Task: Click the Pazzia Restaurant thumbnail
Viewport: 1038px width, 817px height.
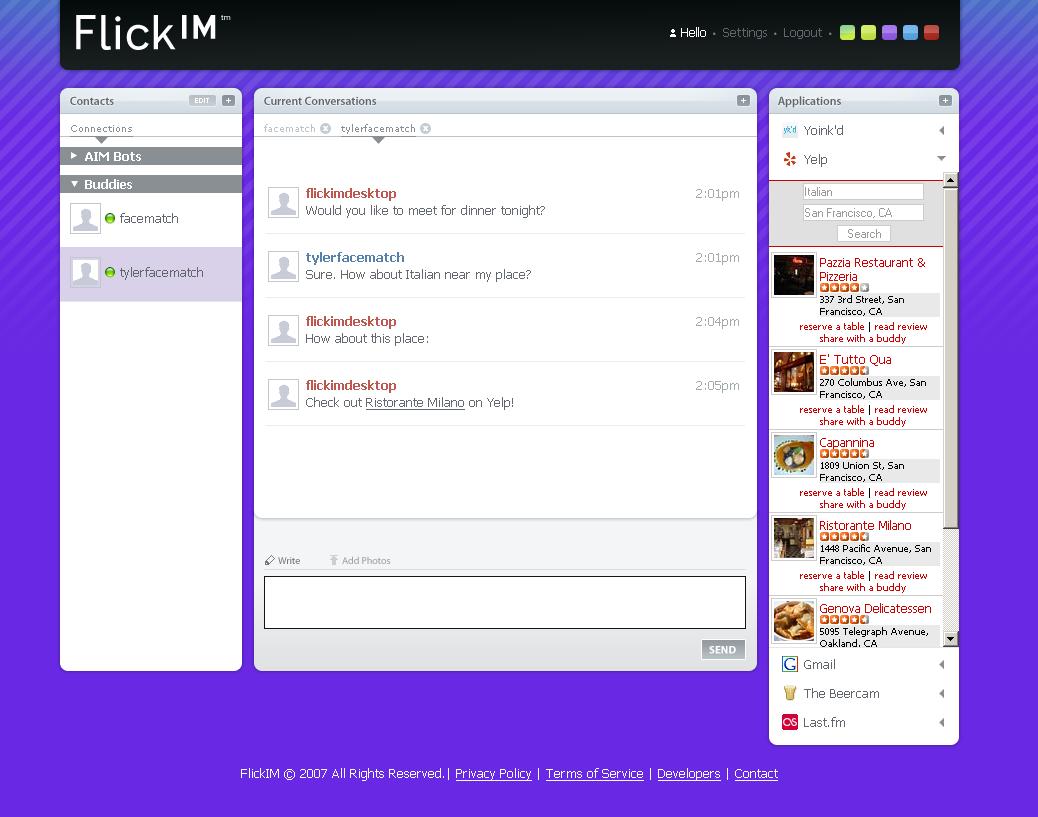Action: tap(794, 274)
